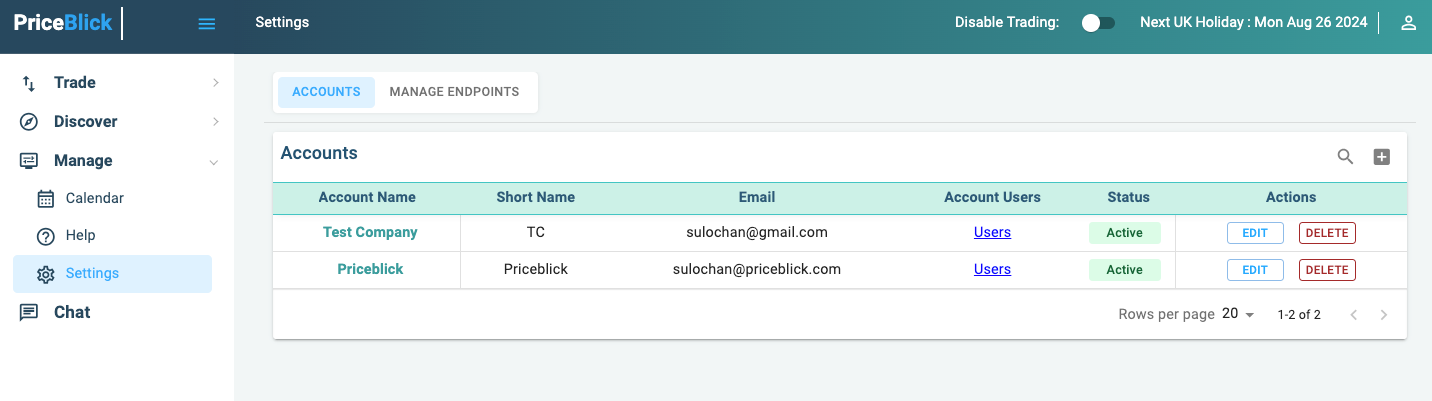This screenshot has height=401, width=1432.
Task: Expand the Trade menu
Action: [75, 83]
